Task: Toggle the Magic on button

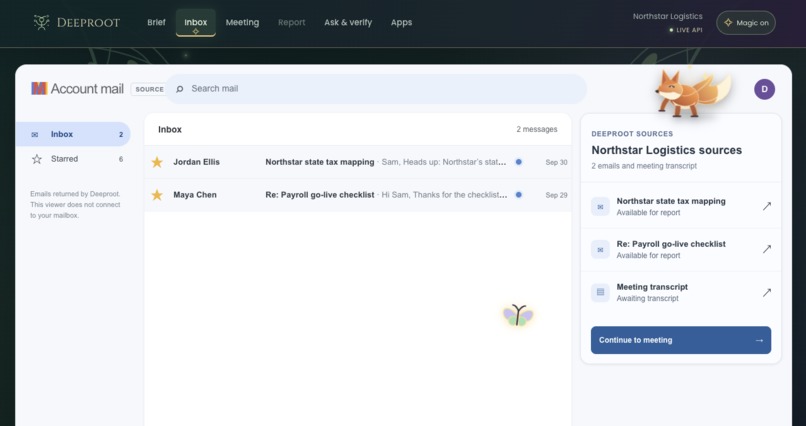Action: pos(746,23)
